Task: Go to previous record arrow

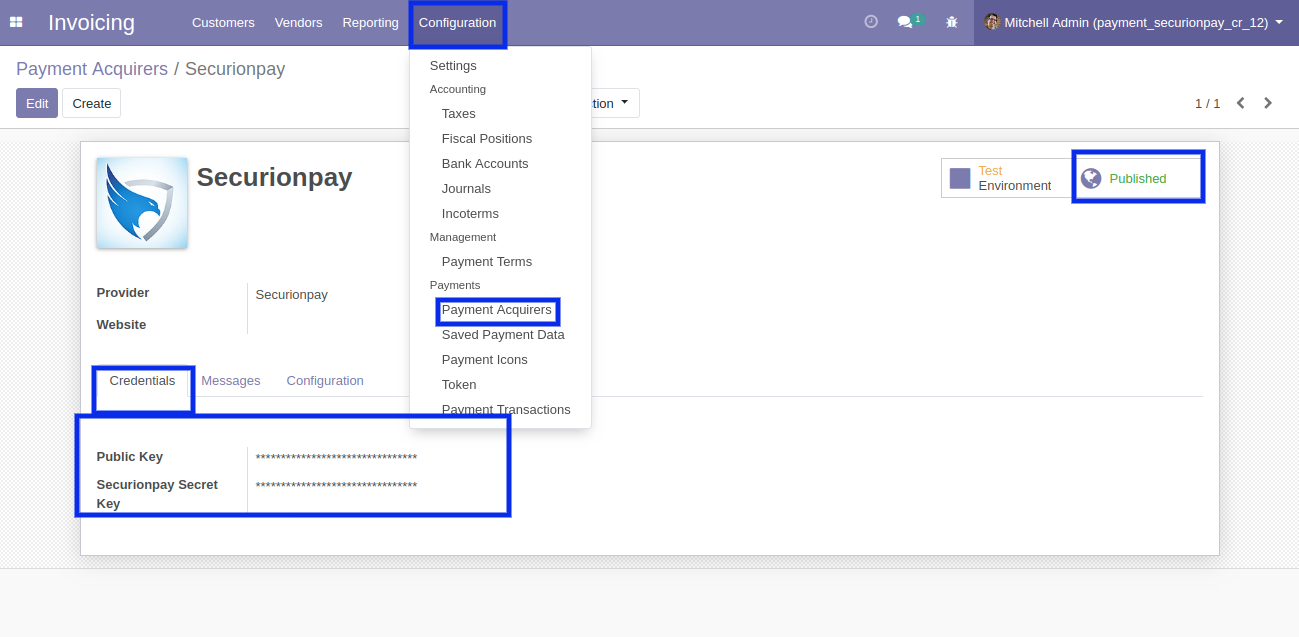Action: tap(1240, 103)
